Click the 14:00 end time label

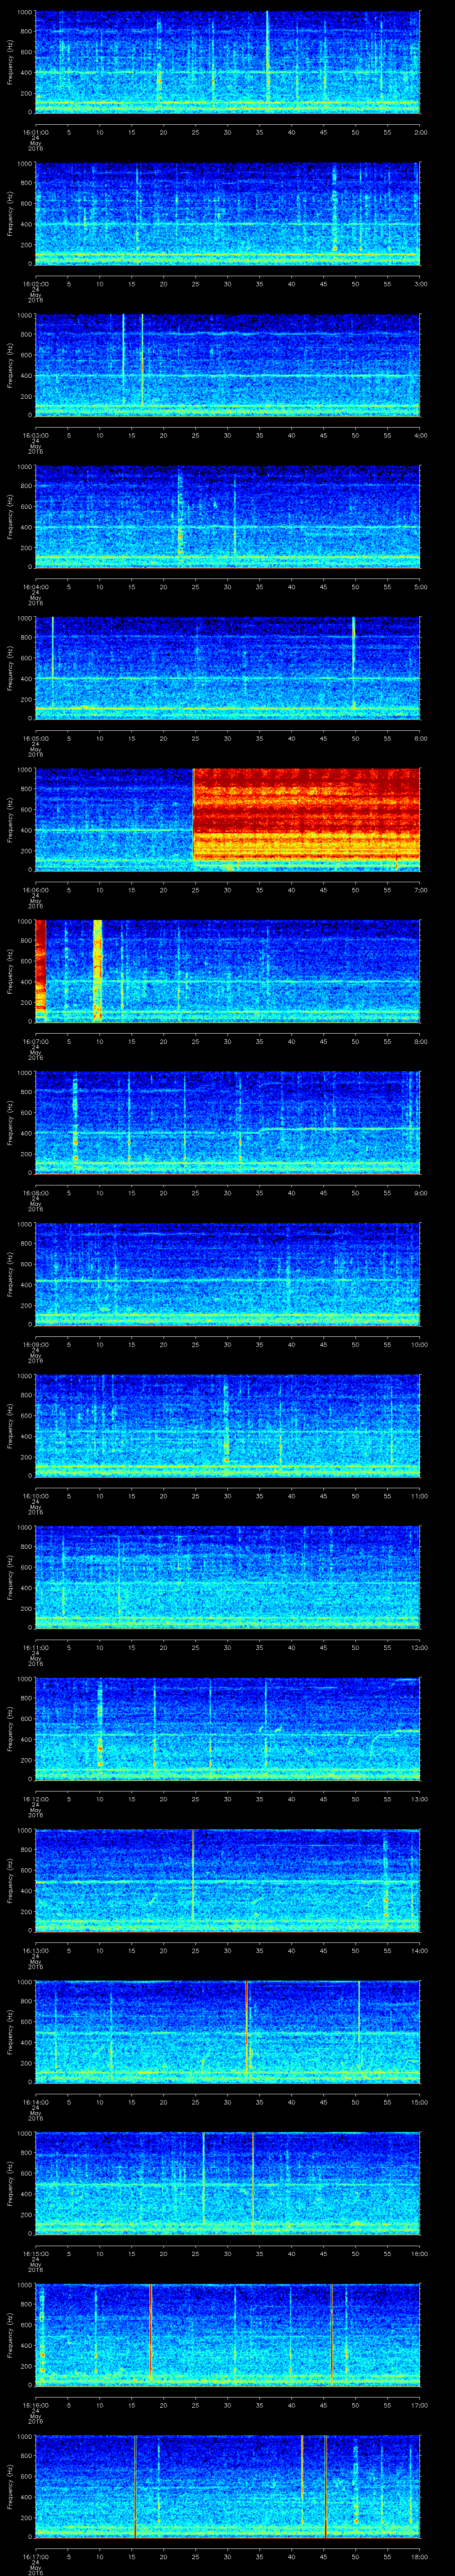(419, 1950)
